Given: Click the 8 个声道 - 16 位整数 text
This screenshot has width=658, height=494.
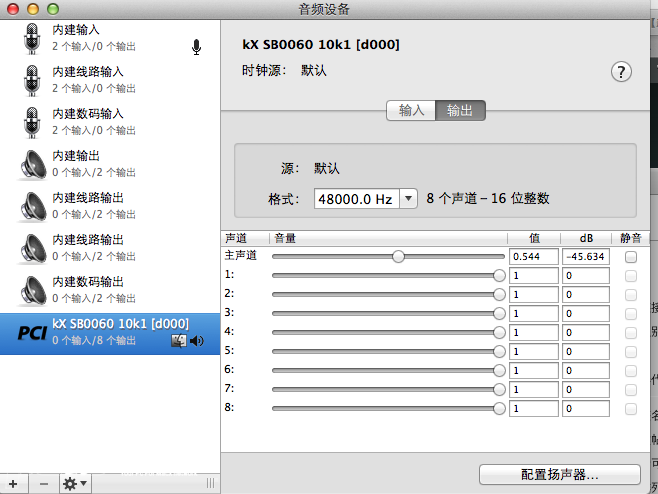Looking at the screenshot, I should [x=488, y=199].
